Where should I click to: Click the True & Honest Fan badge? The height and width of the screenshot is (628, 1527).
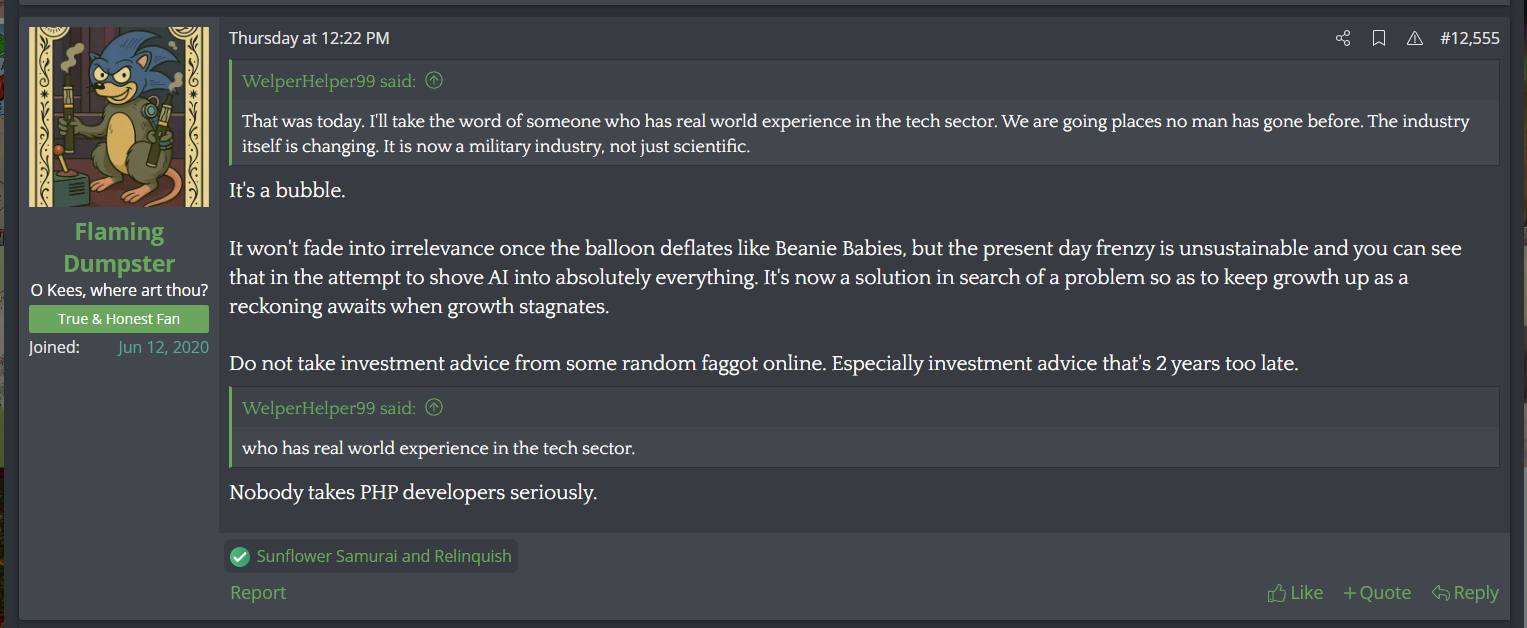pos(119,319)
